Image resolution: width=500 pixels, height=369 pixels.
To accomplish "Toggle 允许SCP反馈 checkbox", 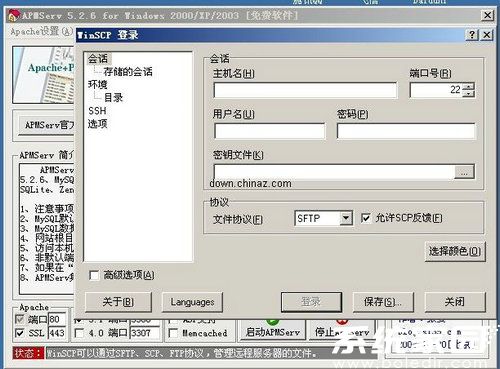I will (x=366, y=218).
